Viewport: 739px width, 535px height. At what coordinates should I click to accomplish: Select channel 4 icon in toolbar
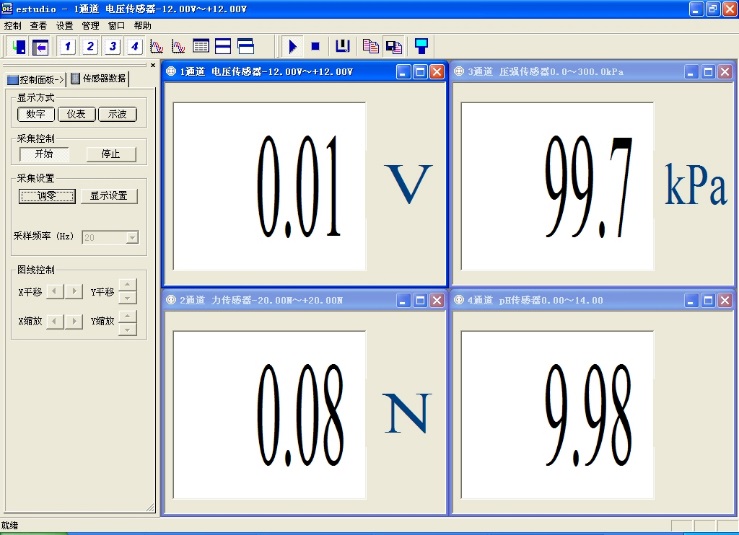click(134, 46)
